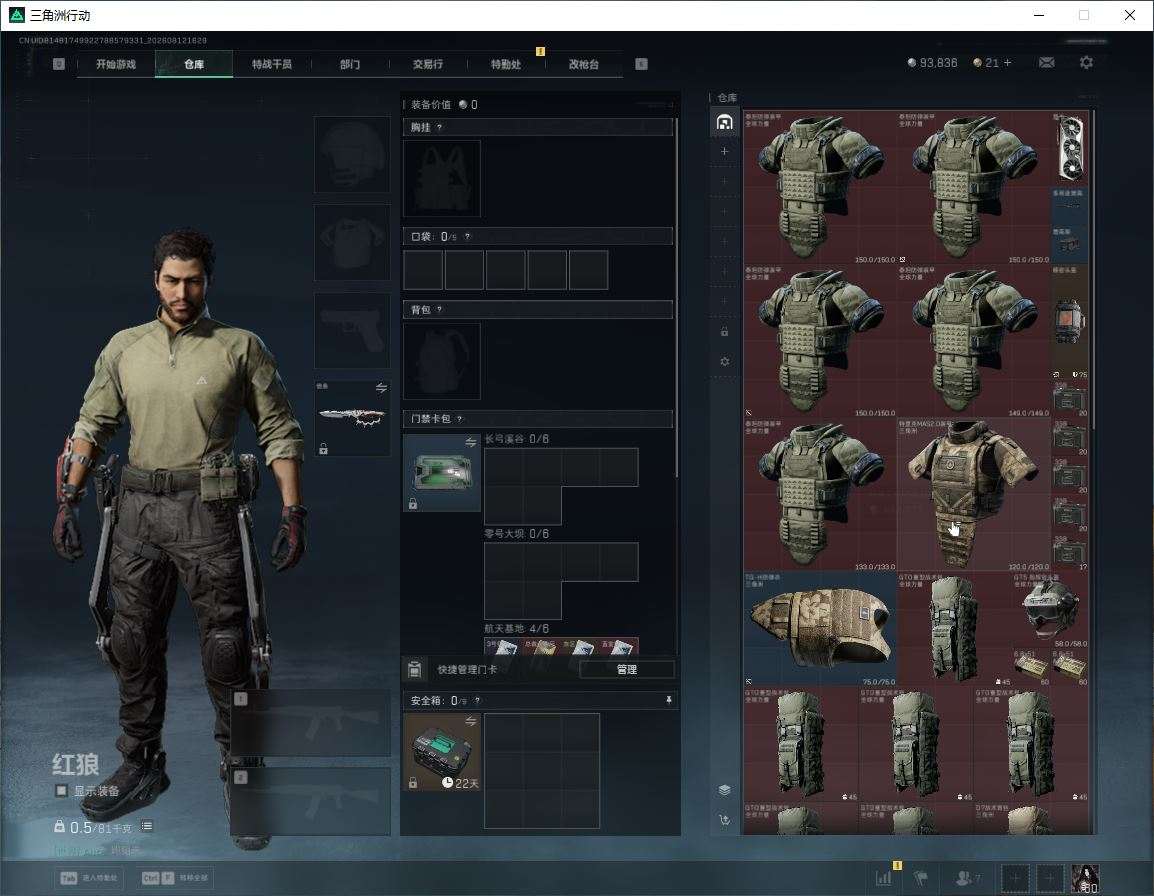Click the warehouse scrollbar
The height and width of the screenshot is (896, 1154).
(1093, 269)
